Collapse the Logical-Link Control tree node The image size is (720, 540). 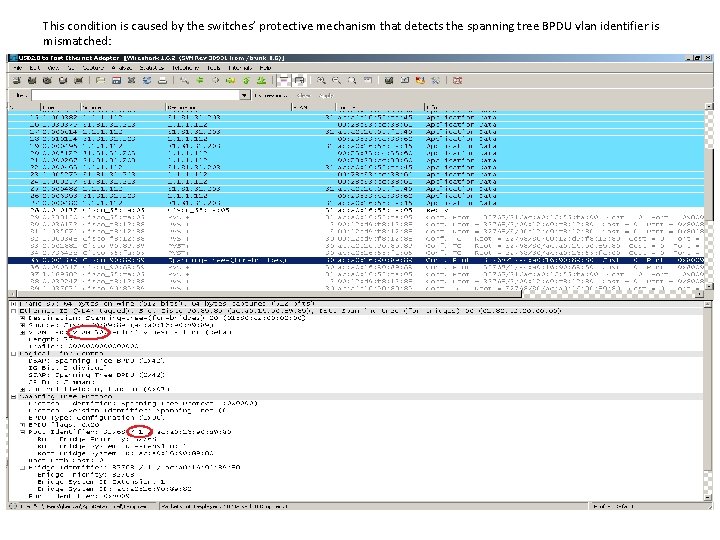pos(13,354)
